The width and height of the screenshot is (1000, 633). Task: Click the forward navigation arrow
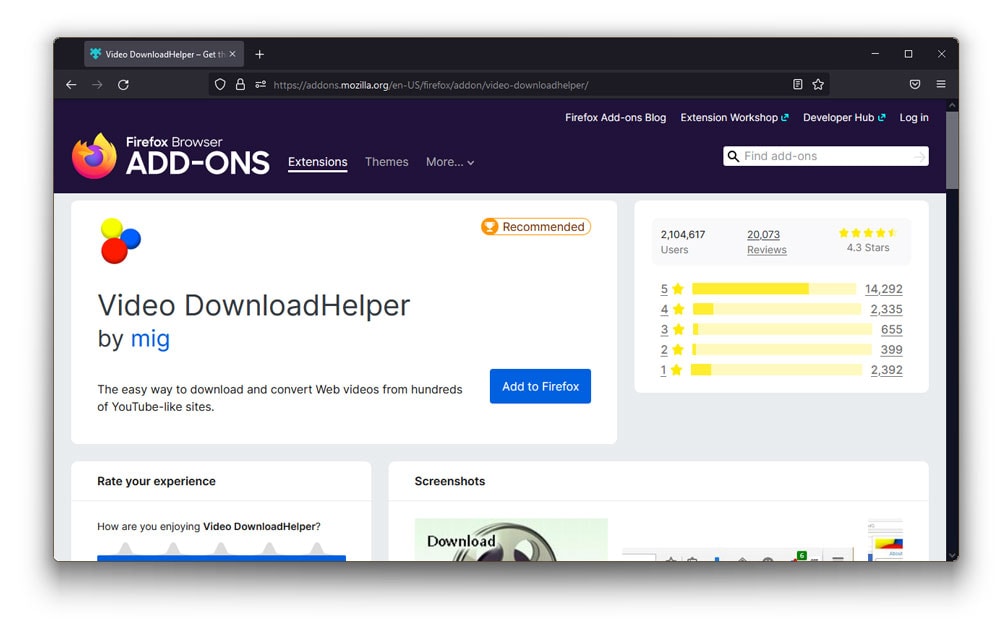pos(97,85)
